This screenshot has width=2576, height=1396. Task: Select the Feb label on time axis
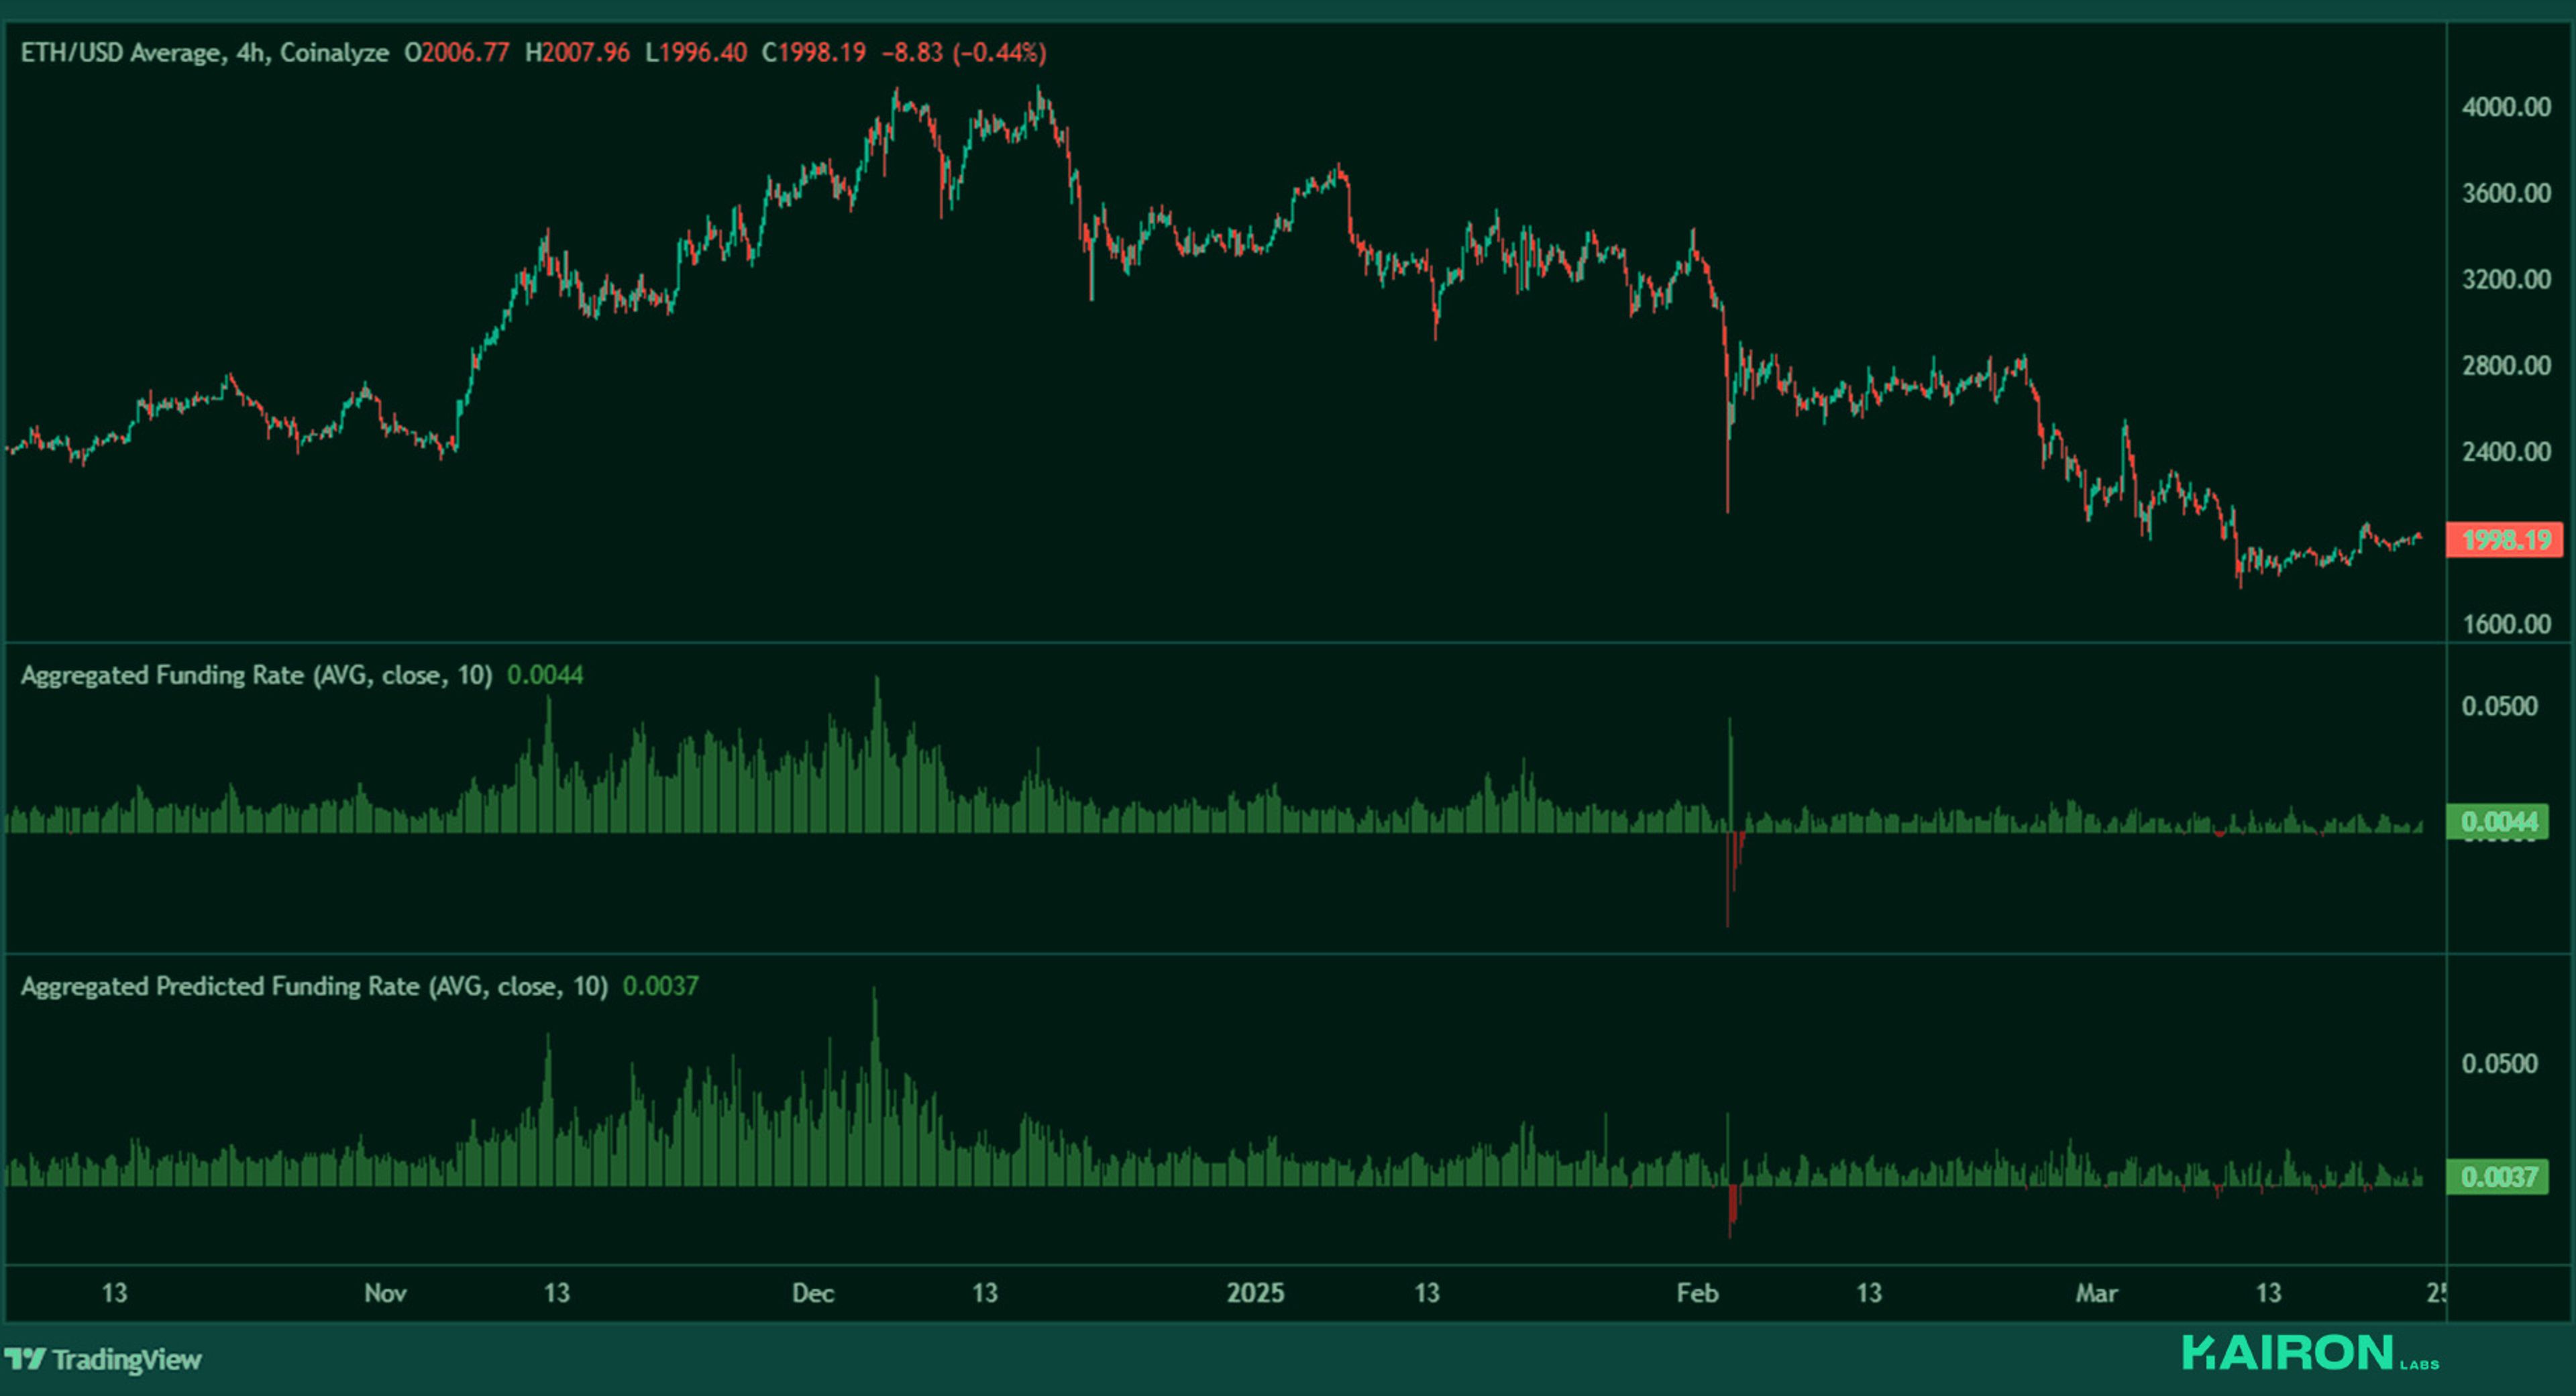[1697, 1293]
